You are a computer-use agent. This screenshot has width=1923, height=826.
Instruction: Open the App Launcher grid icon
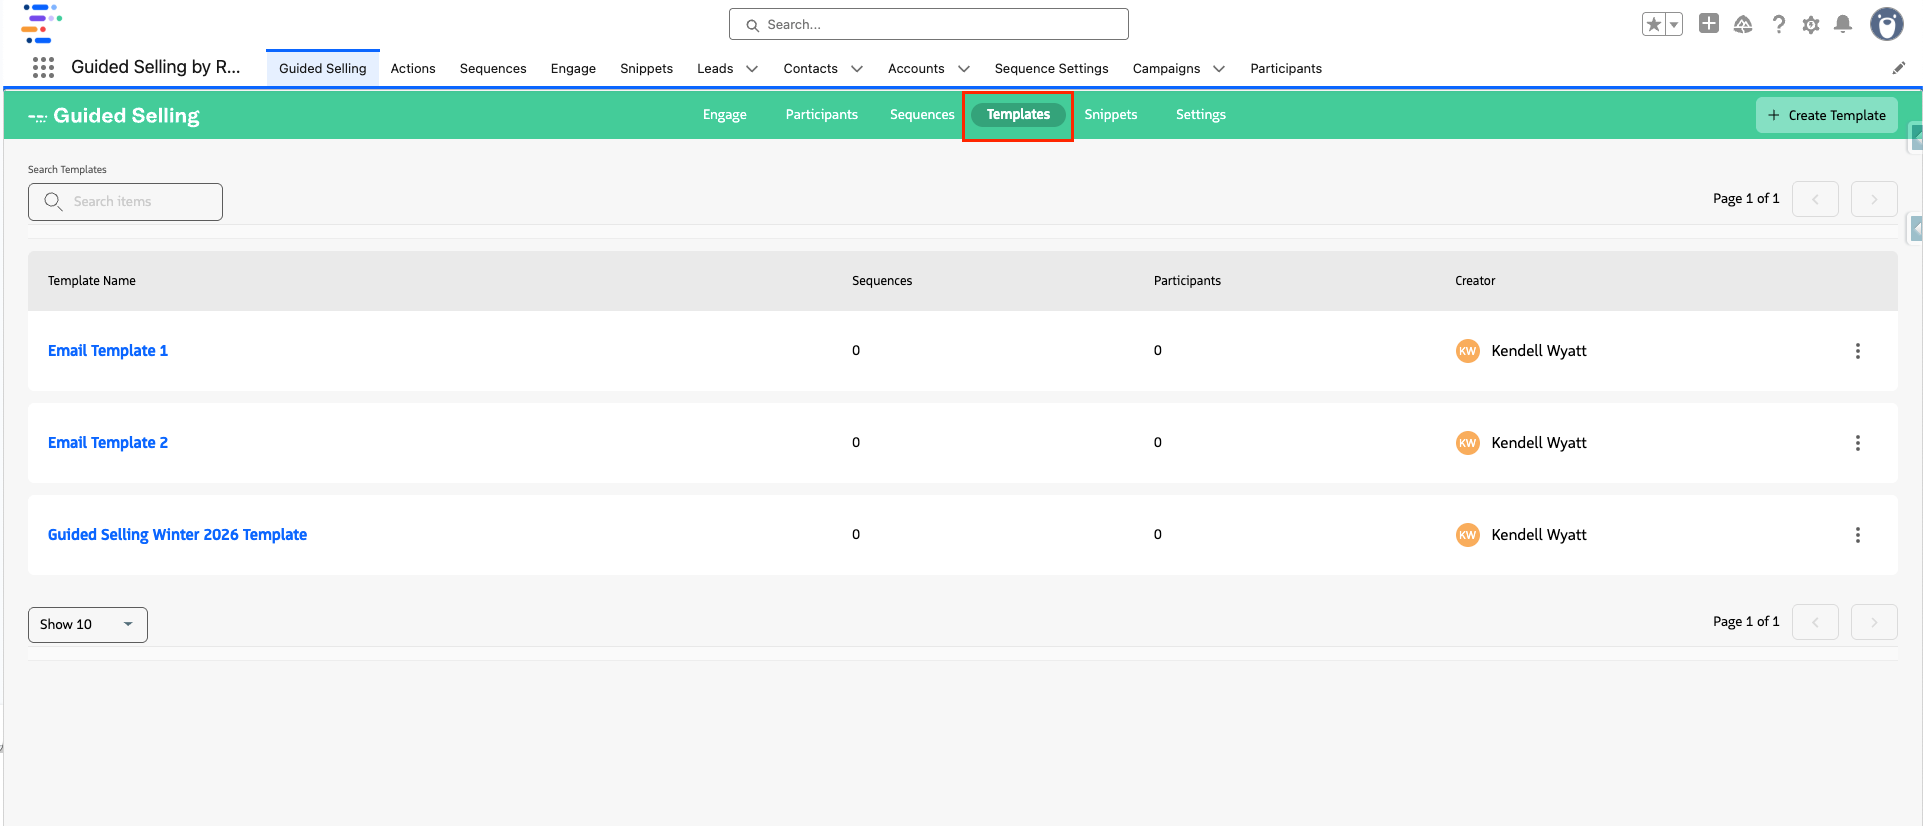click(43, 68)
